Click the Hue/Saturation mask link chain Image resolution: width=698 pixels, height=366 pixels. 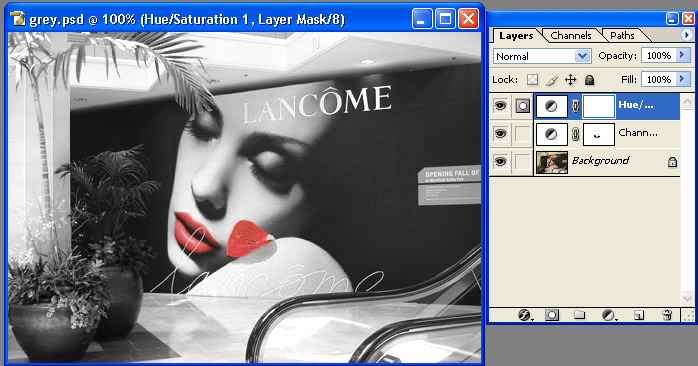[575, 106]
